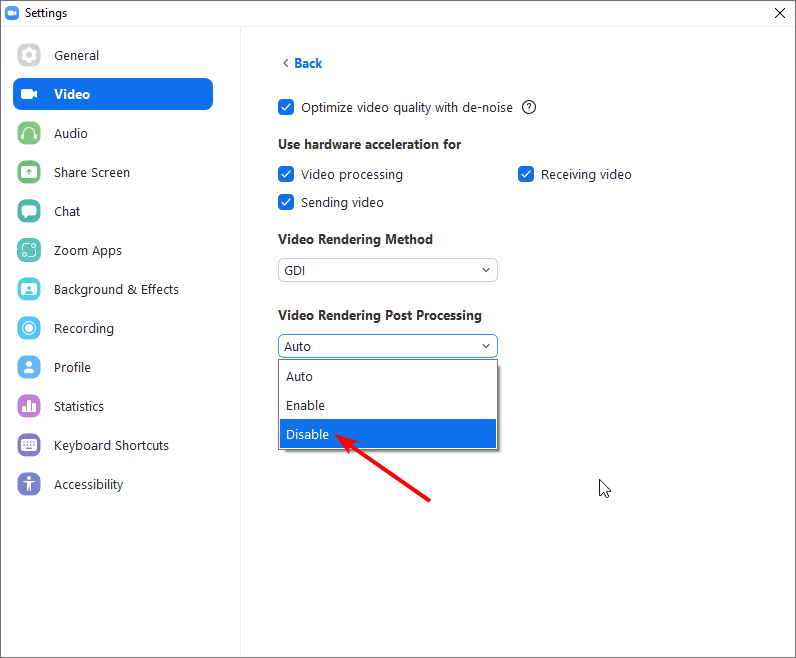Go to Chat settings label
The width and height of the screenshot is (796, 658).
coord(67,212)
